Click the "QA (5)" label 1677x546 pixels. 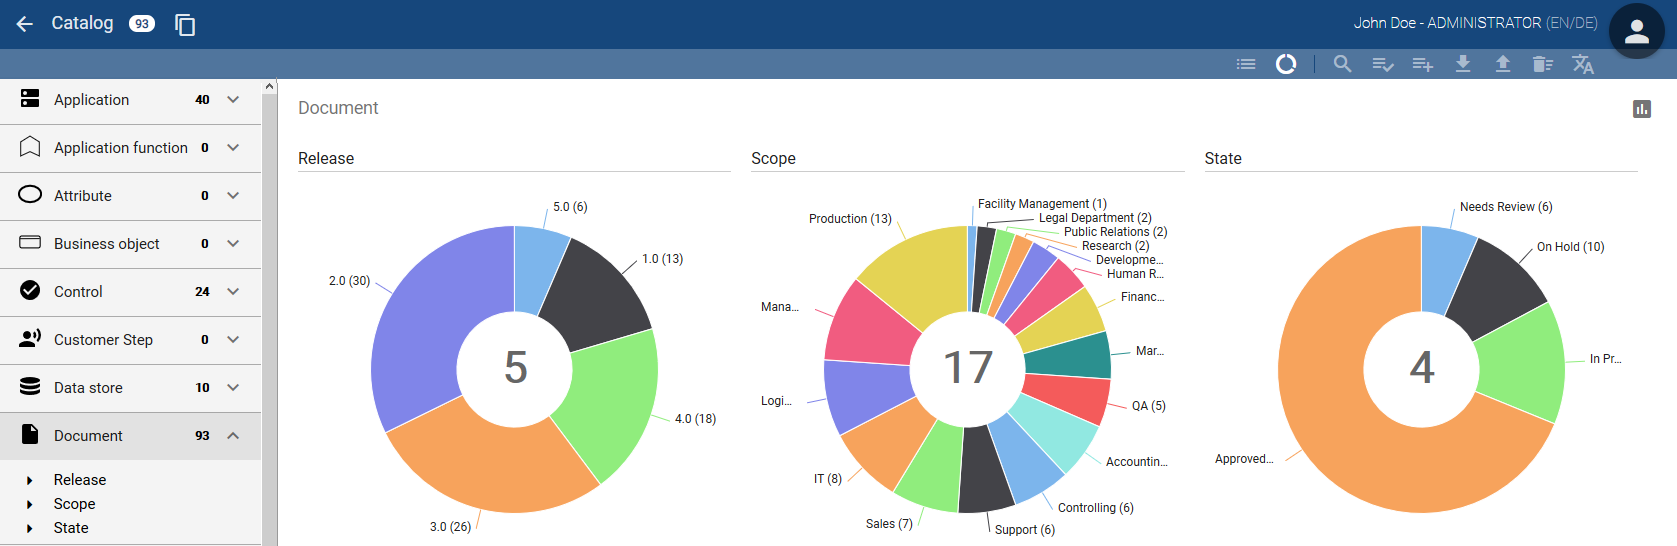coord(1149,406)
